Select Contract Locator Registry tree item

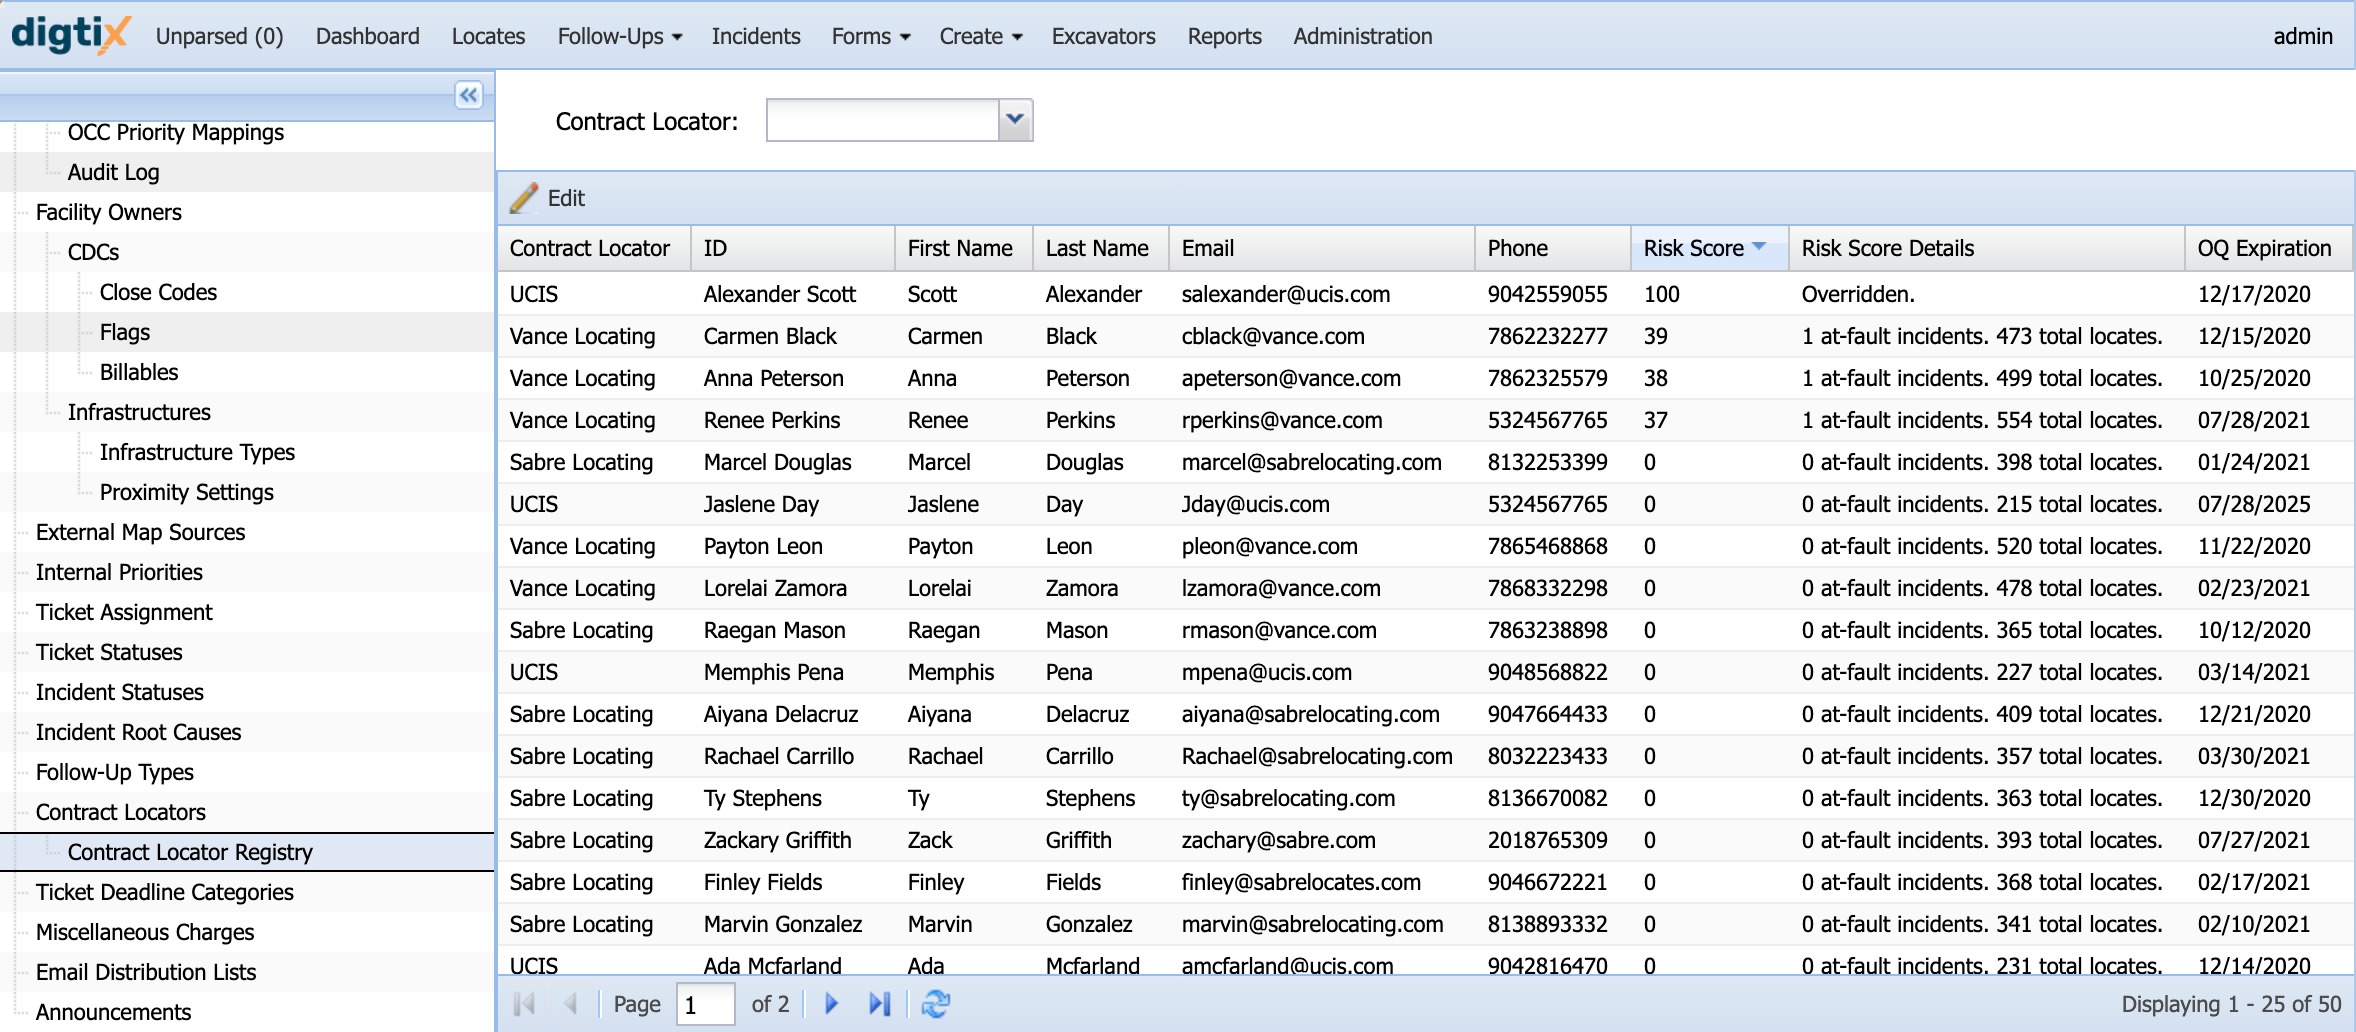coord(190,852)
